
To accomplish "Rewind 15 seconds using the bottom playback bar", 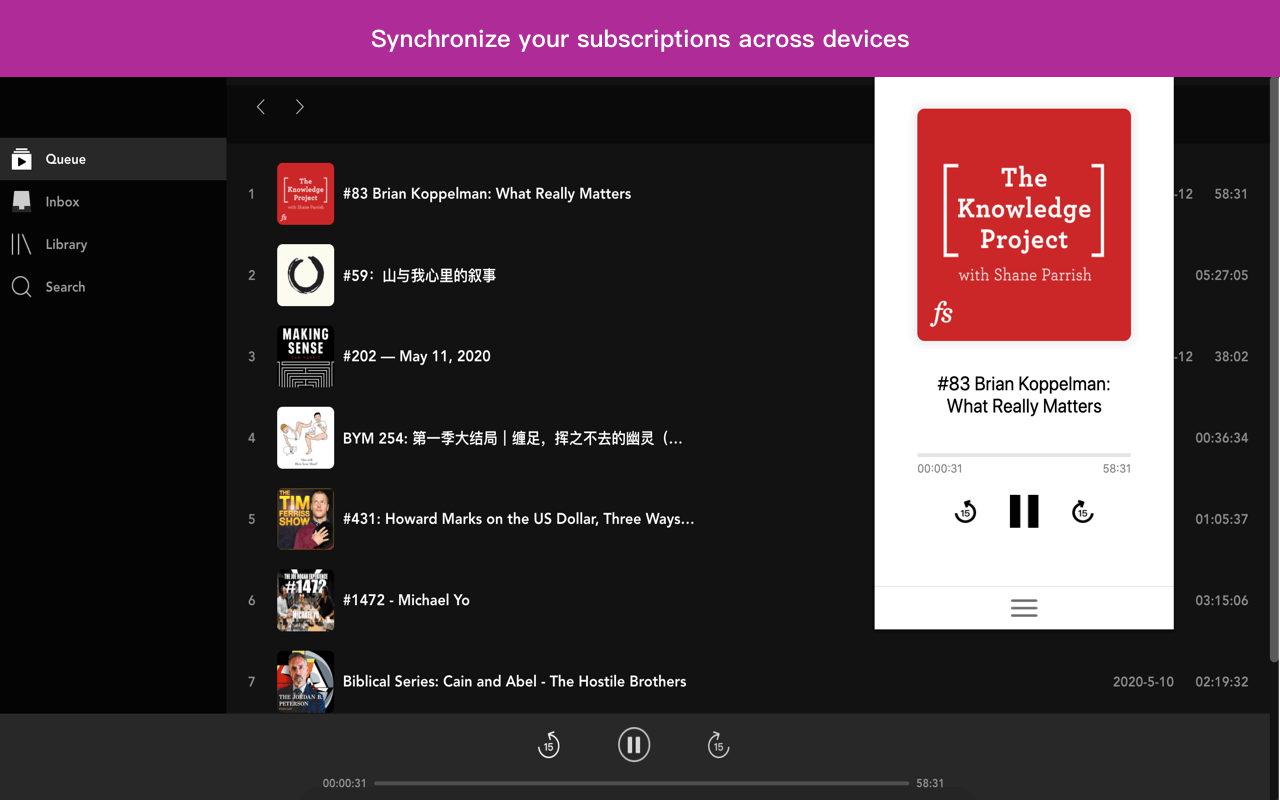I will (x=548, y=744).
